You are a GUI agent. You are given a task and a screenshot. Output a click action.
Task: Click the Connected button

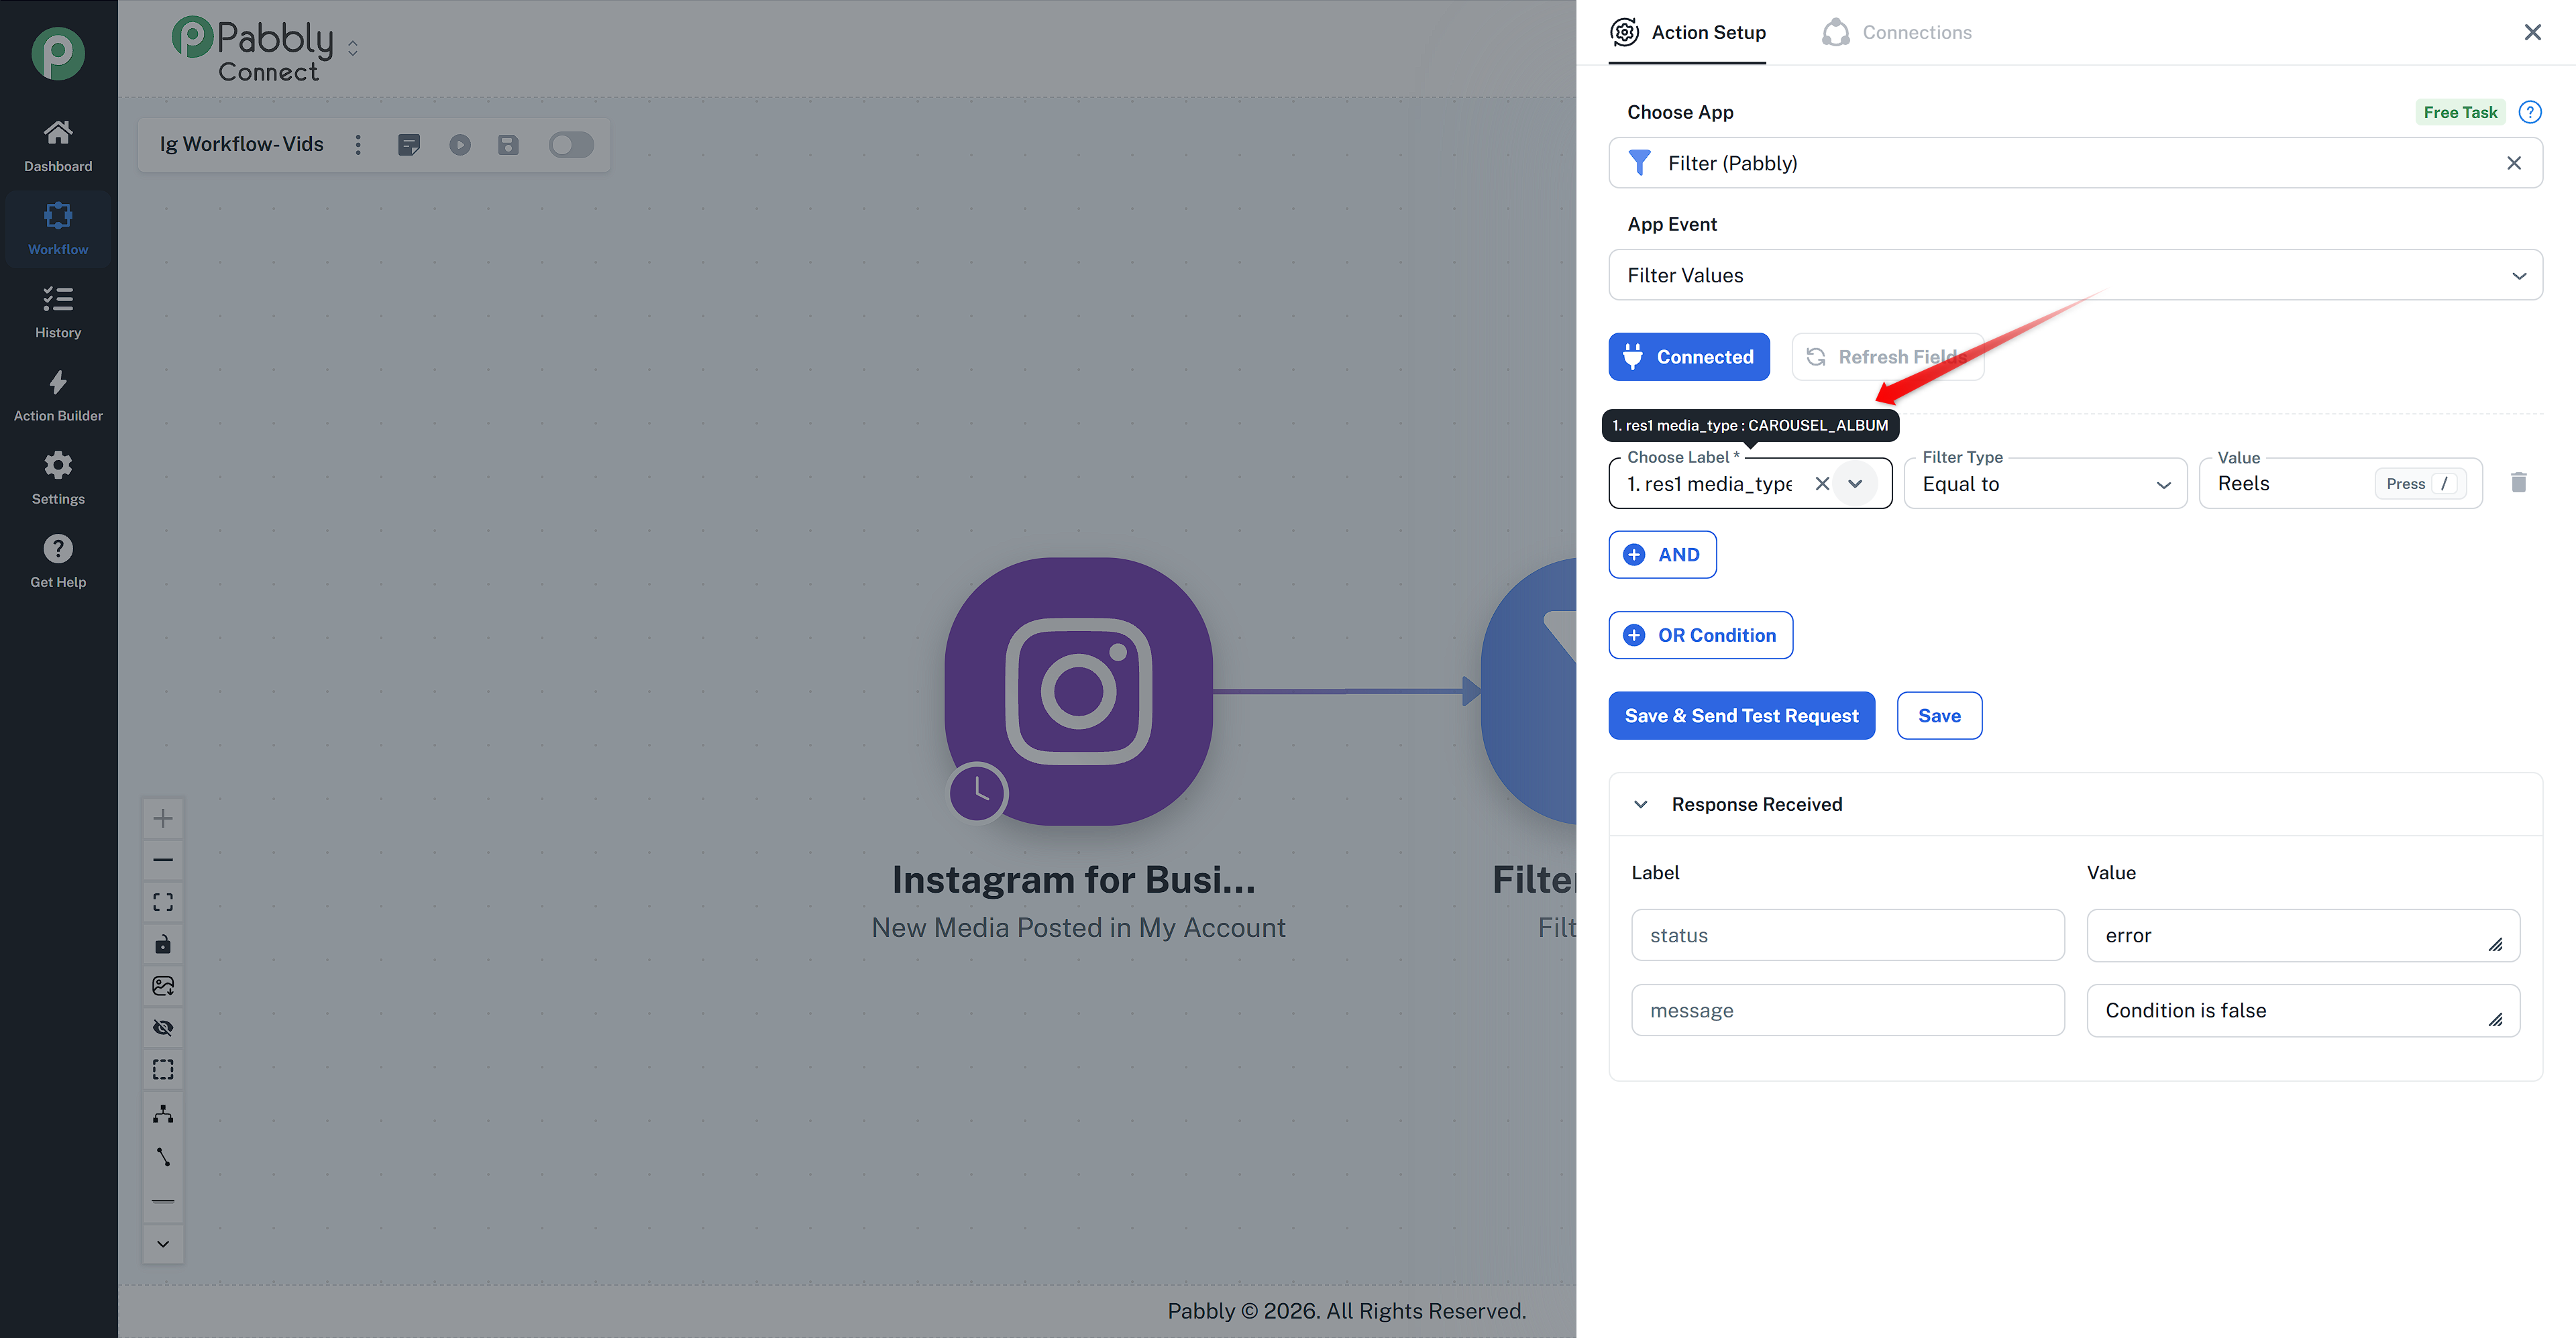pos(1689,357)
